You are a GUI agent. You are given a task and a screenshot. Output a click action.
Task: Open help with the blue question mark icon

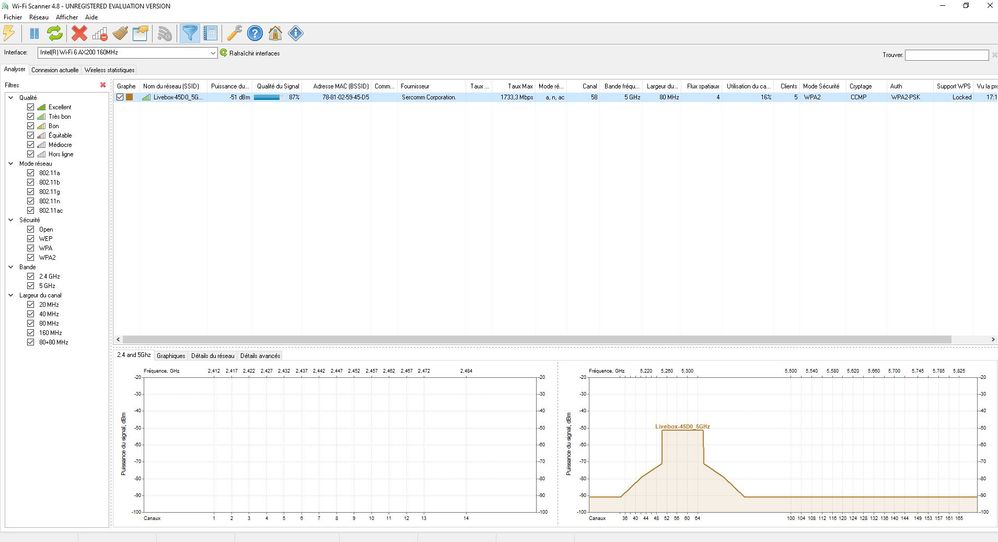pos(255,33)
